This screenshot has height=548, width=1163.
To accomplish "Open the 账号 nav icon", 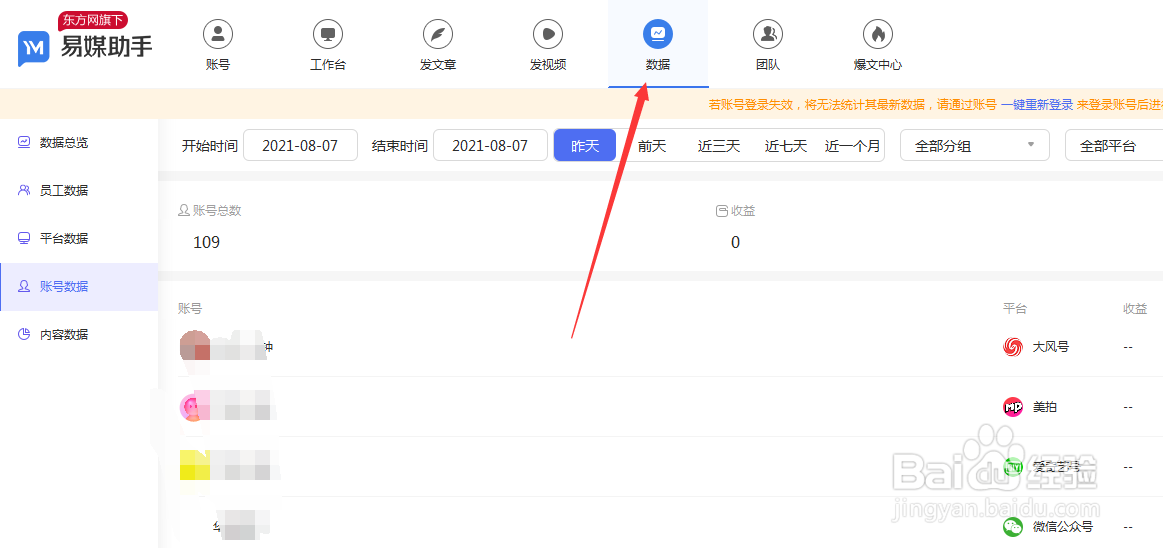I will [x=218, y=33].
